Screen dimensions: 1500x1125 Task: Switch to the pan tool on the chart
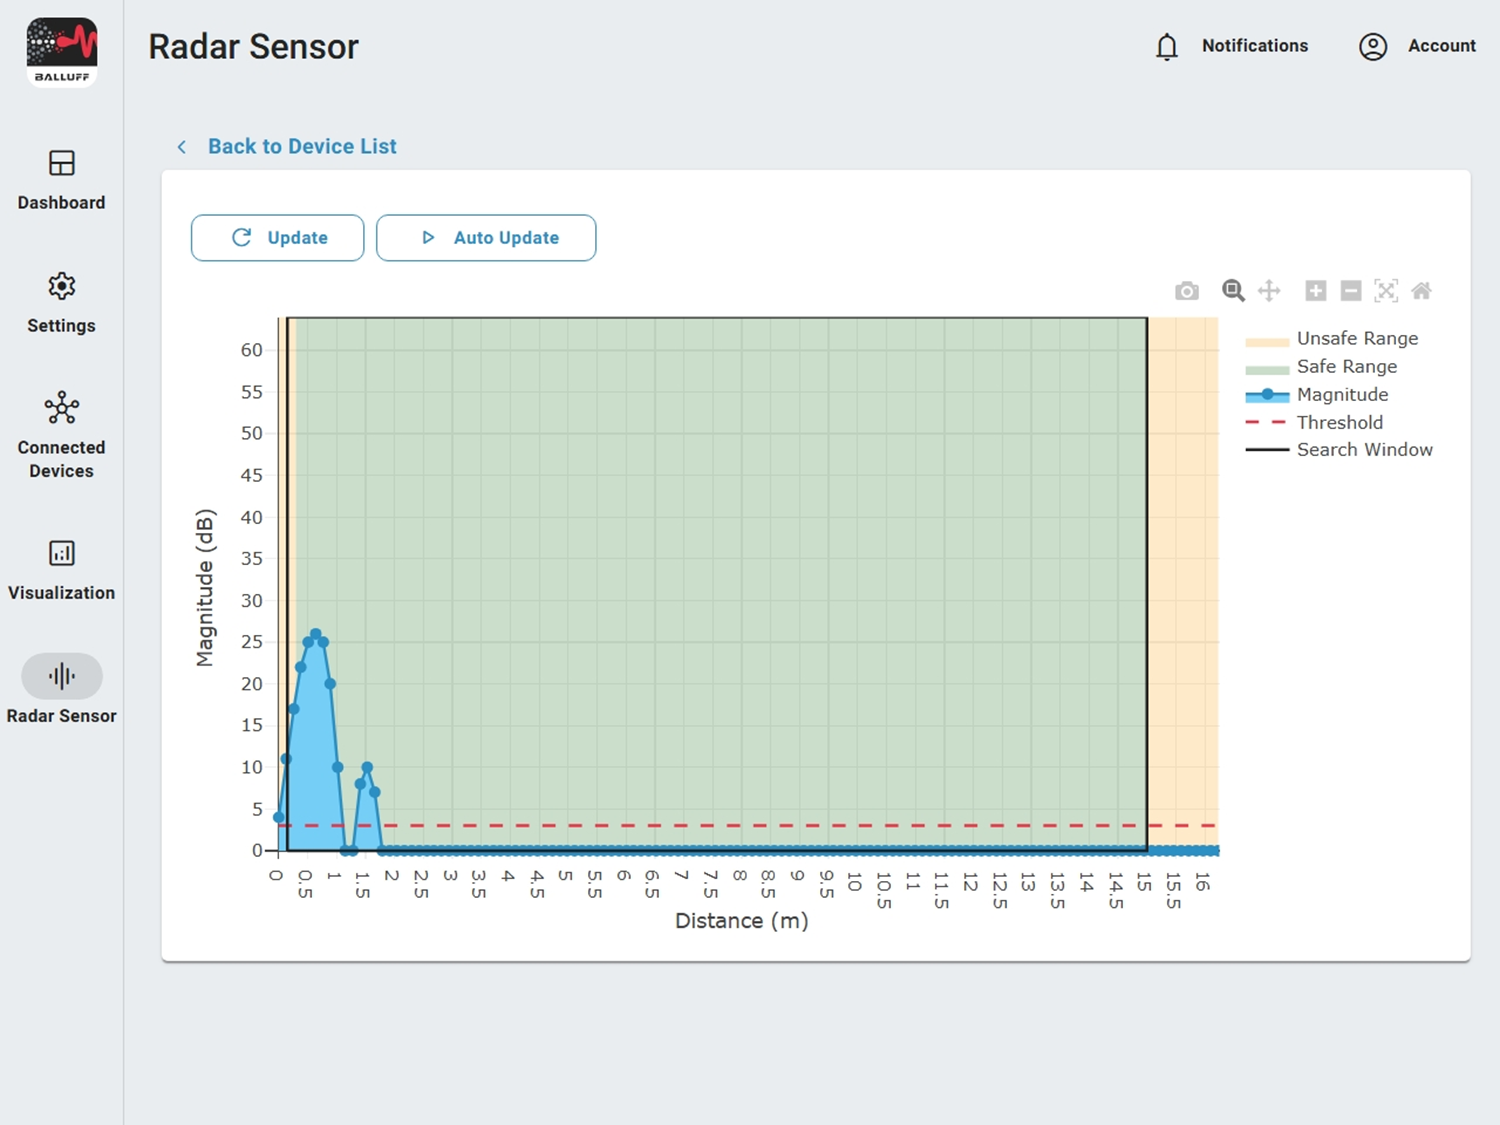pos(1269,290)
